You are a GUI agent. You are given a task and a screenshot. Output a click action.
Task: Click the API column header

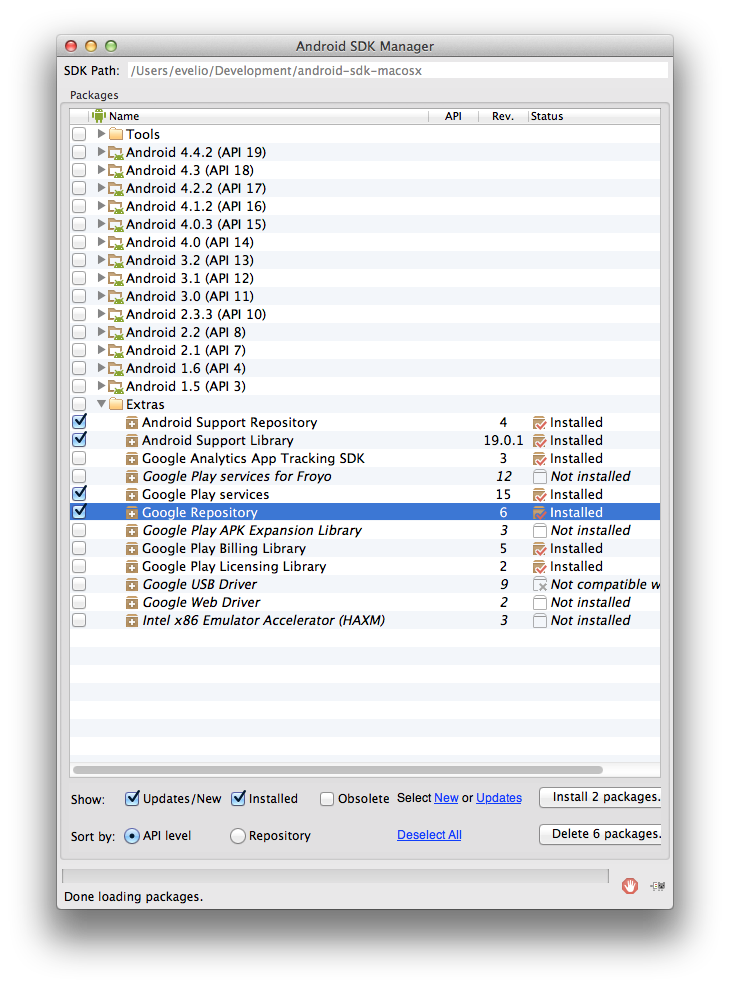(x=453, y=116)
